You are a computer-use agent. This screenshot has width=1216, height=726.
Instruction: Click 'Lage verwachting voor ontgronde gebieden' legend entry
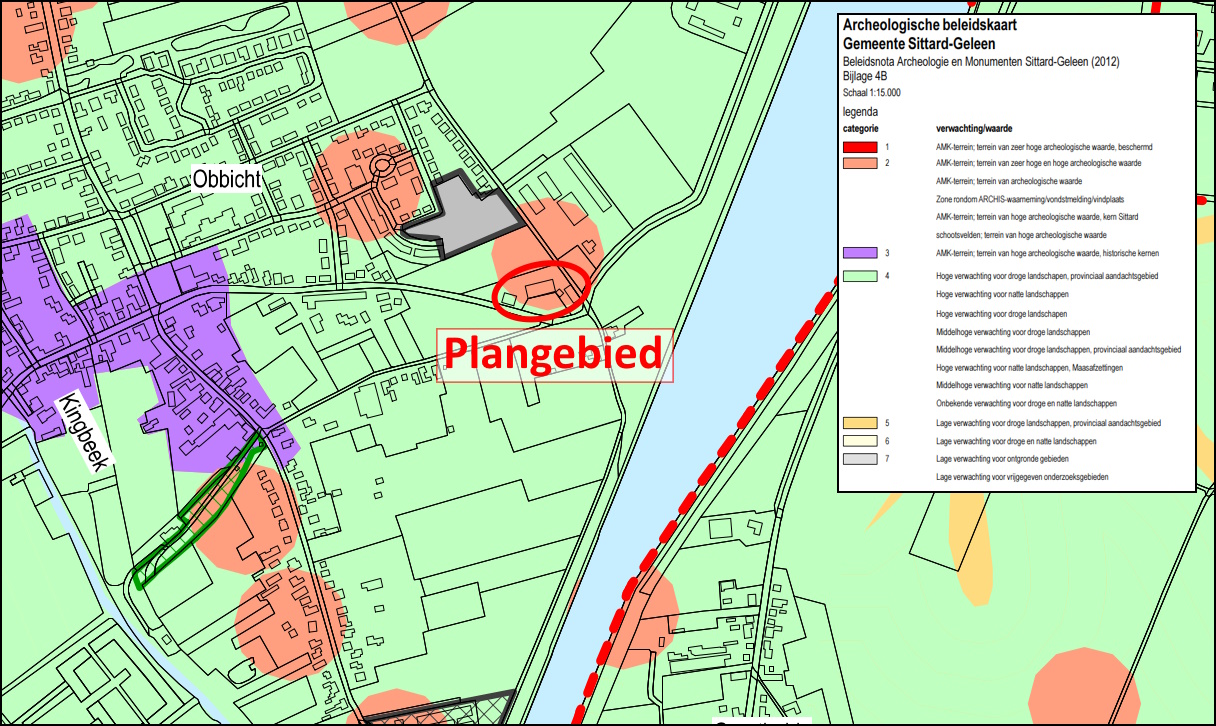(x=1002, y=459)
